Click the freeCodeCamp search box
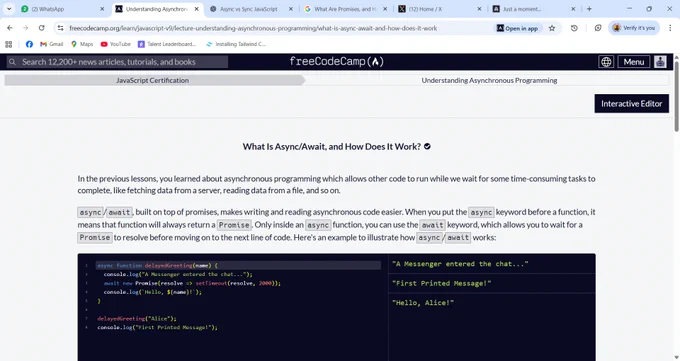This screenshot has width=680, height=361. click(x=117, y=62)
